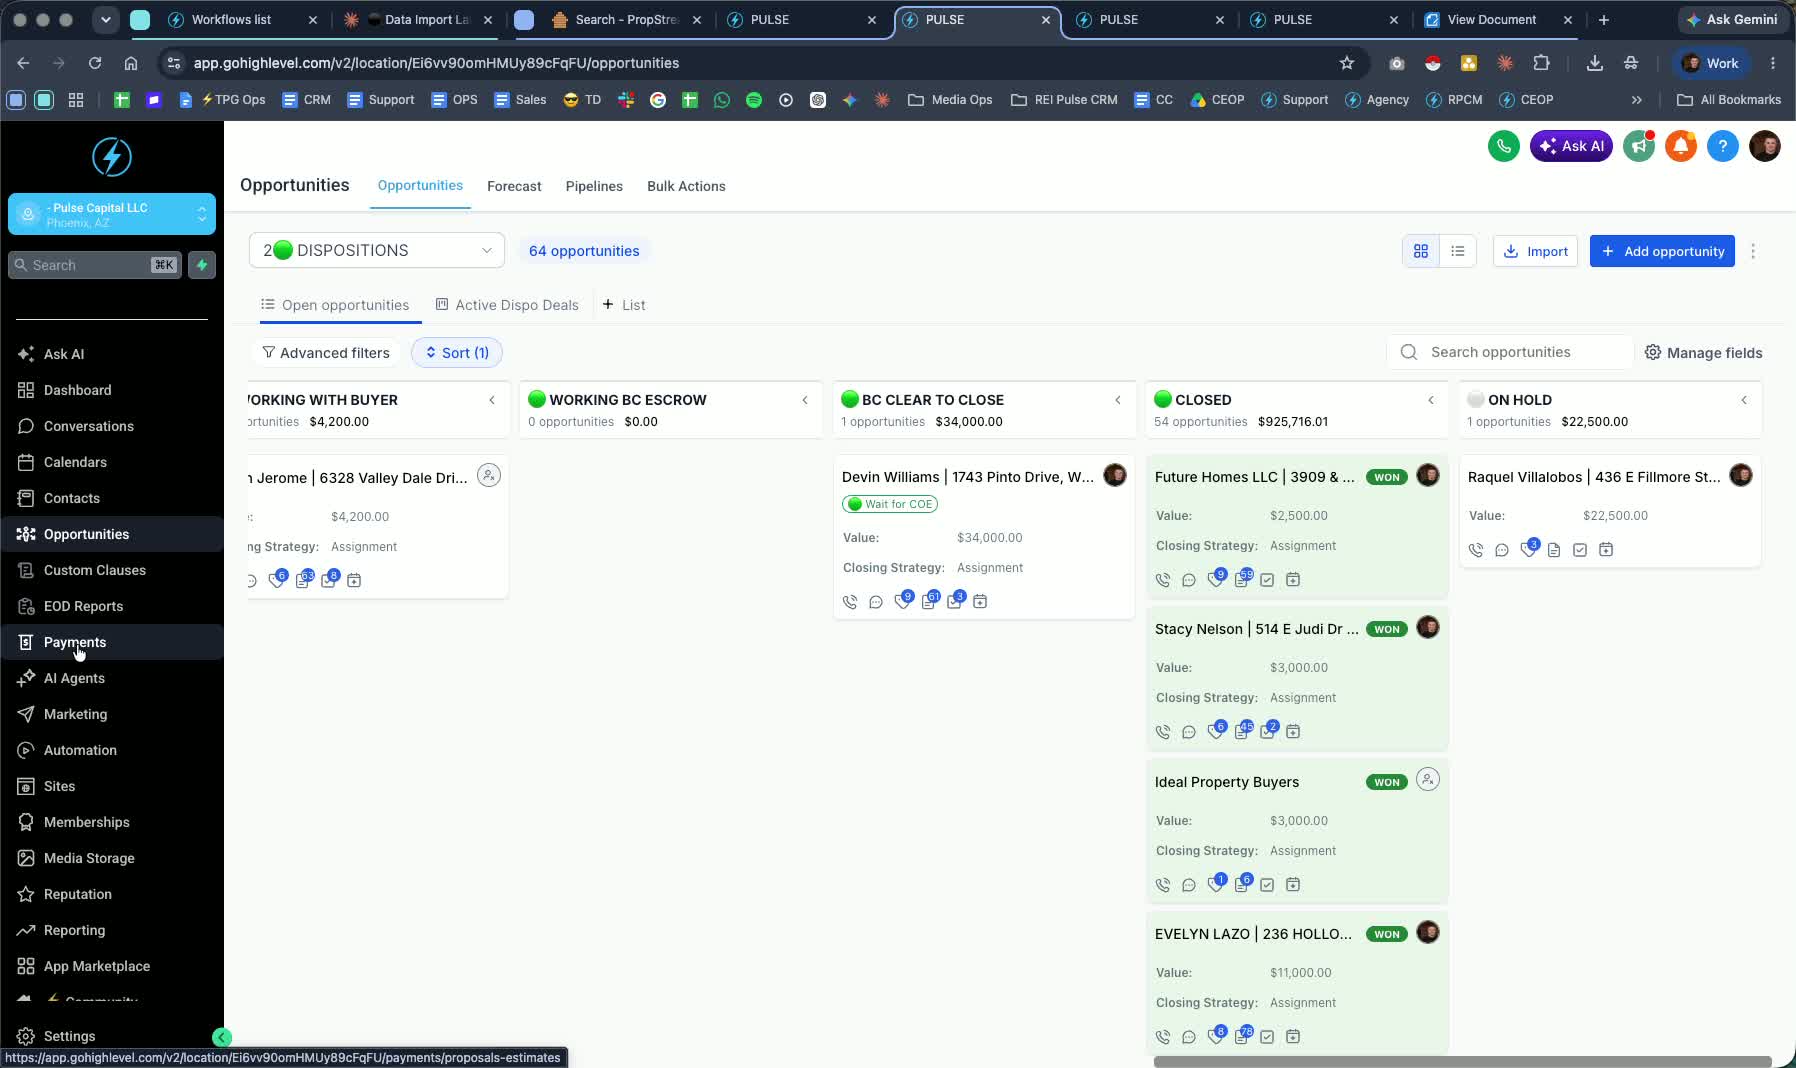This screenshot has height=1068, width=1796.
Task: Open the Pulse Capital LLC account switcher
Action: pyautogui.click(x=112, y=214)
